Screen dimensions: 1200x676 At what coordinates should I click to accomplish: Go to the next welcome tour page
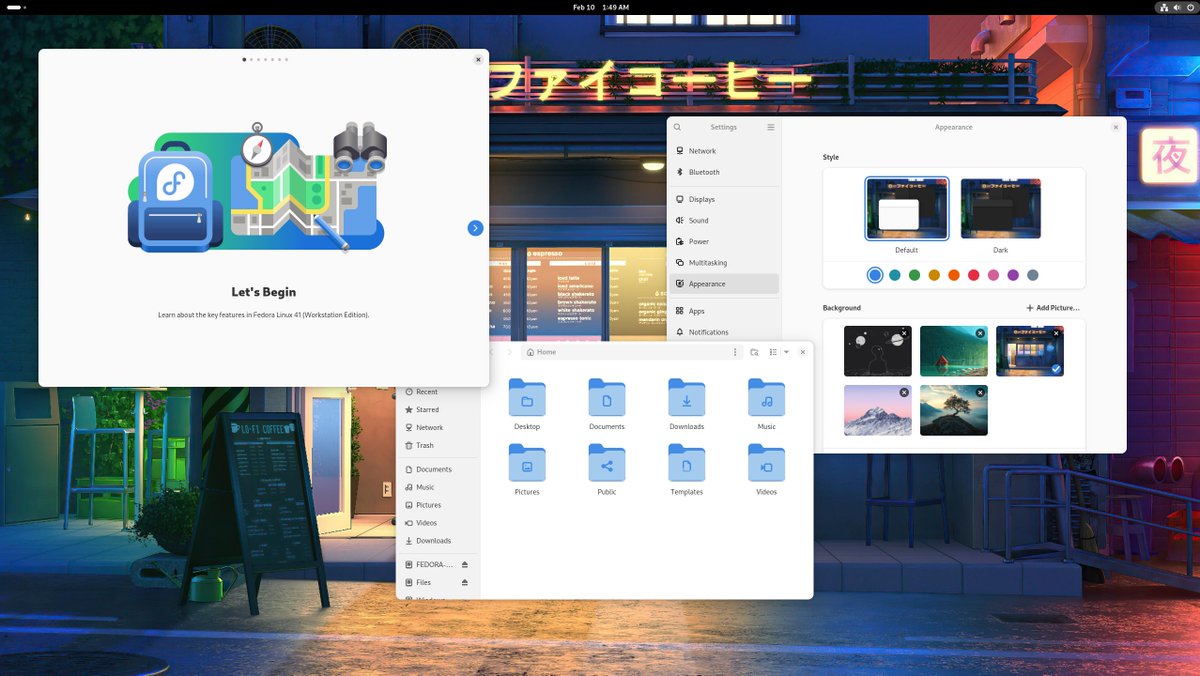pyautogui.click(x=475, y=228)
